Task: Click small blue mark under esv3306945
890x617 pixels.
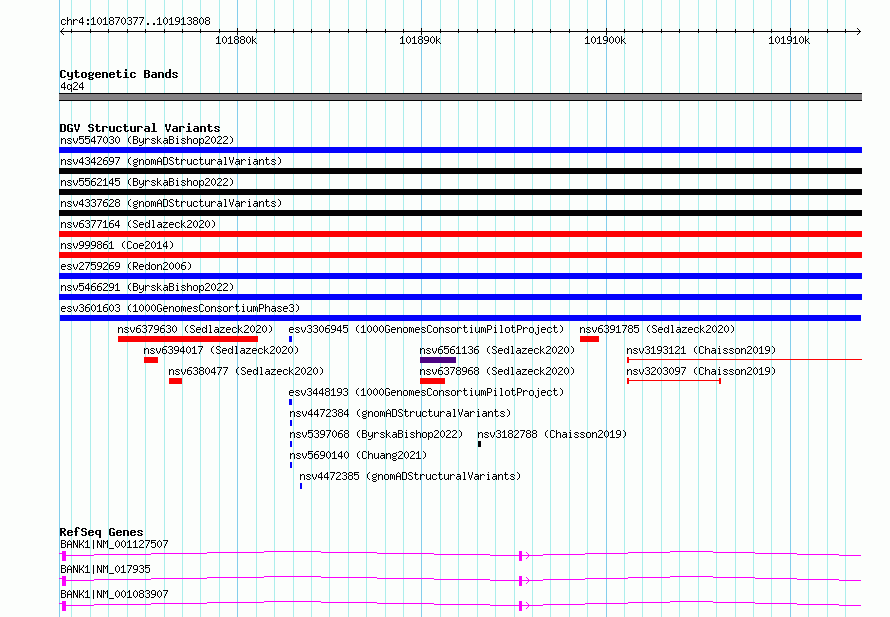Action: pyautogui.click(x=291, y=339)
